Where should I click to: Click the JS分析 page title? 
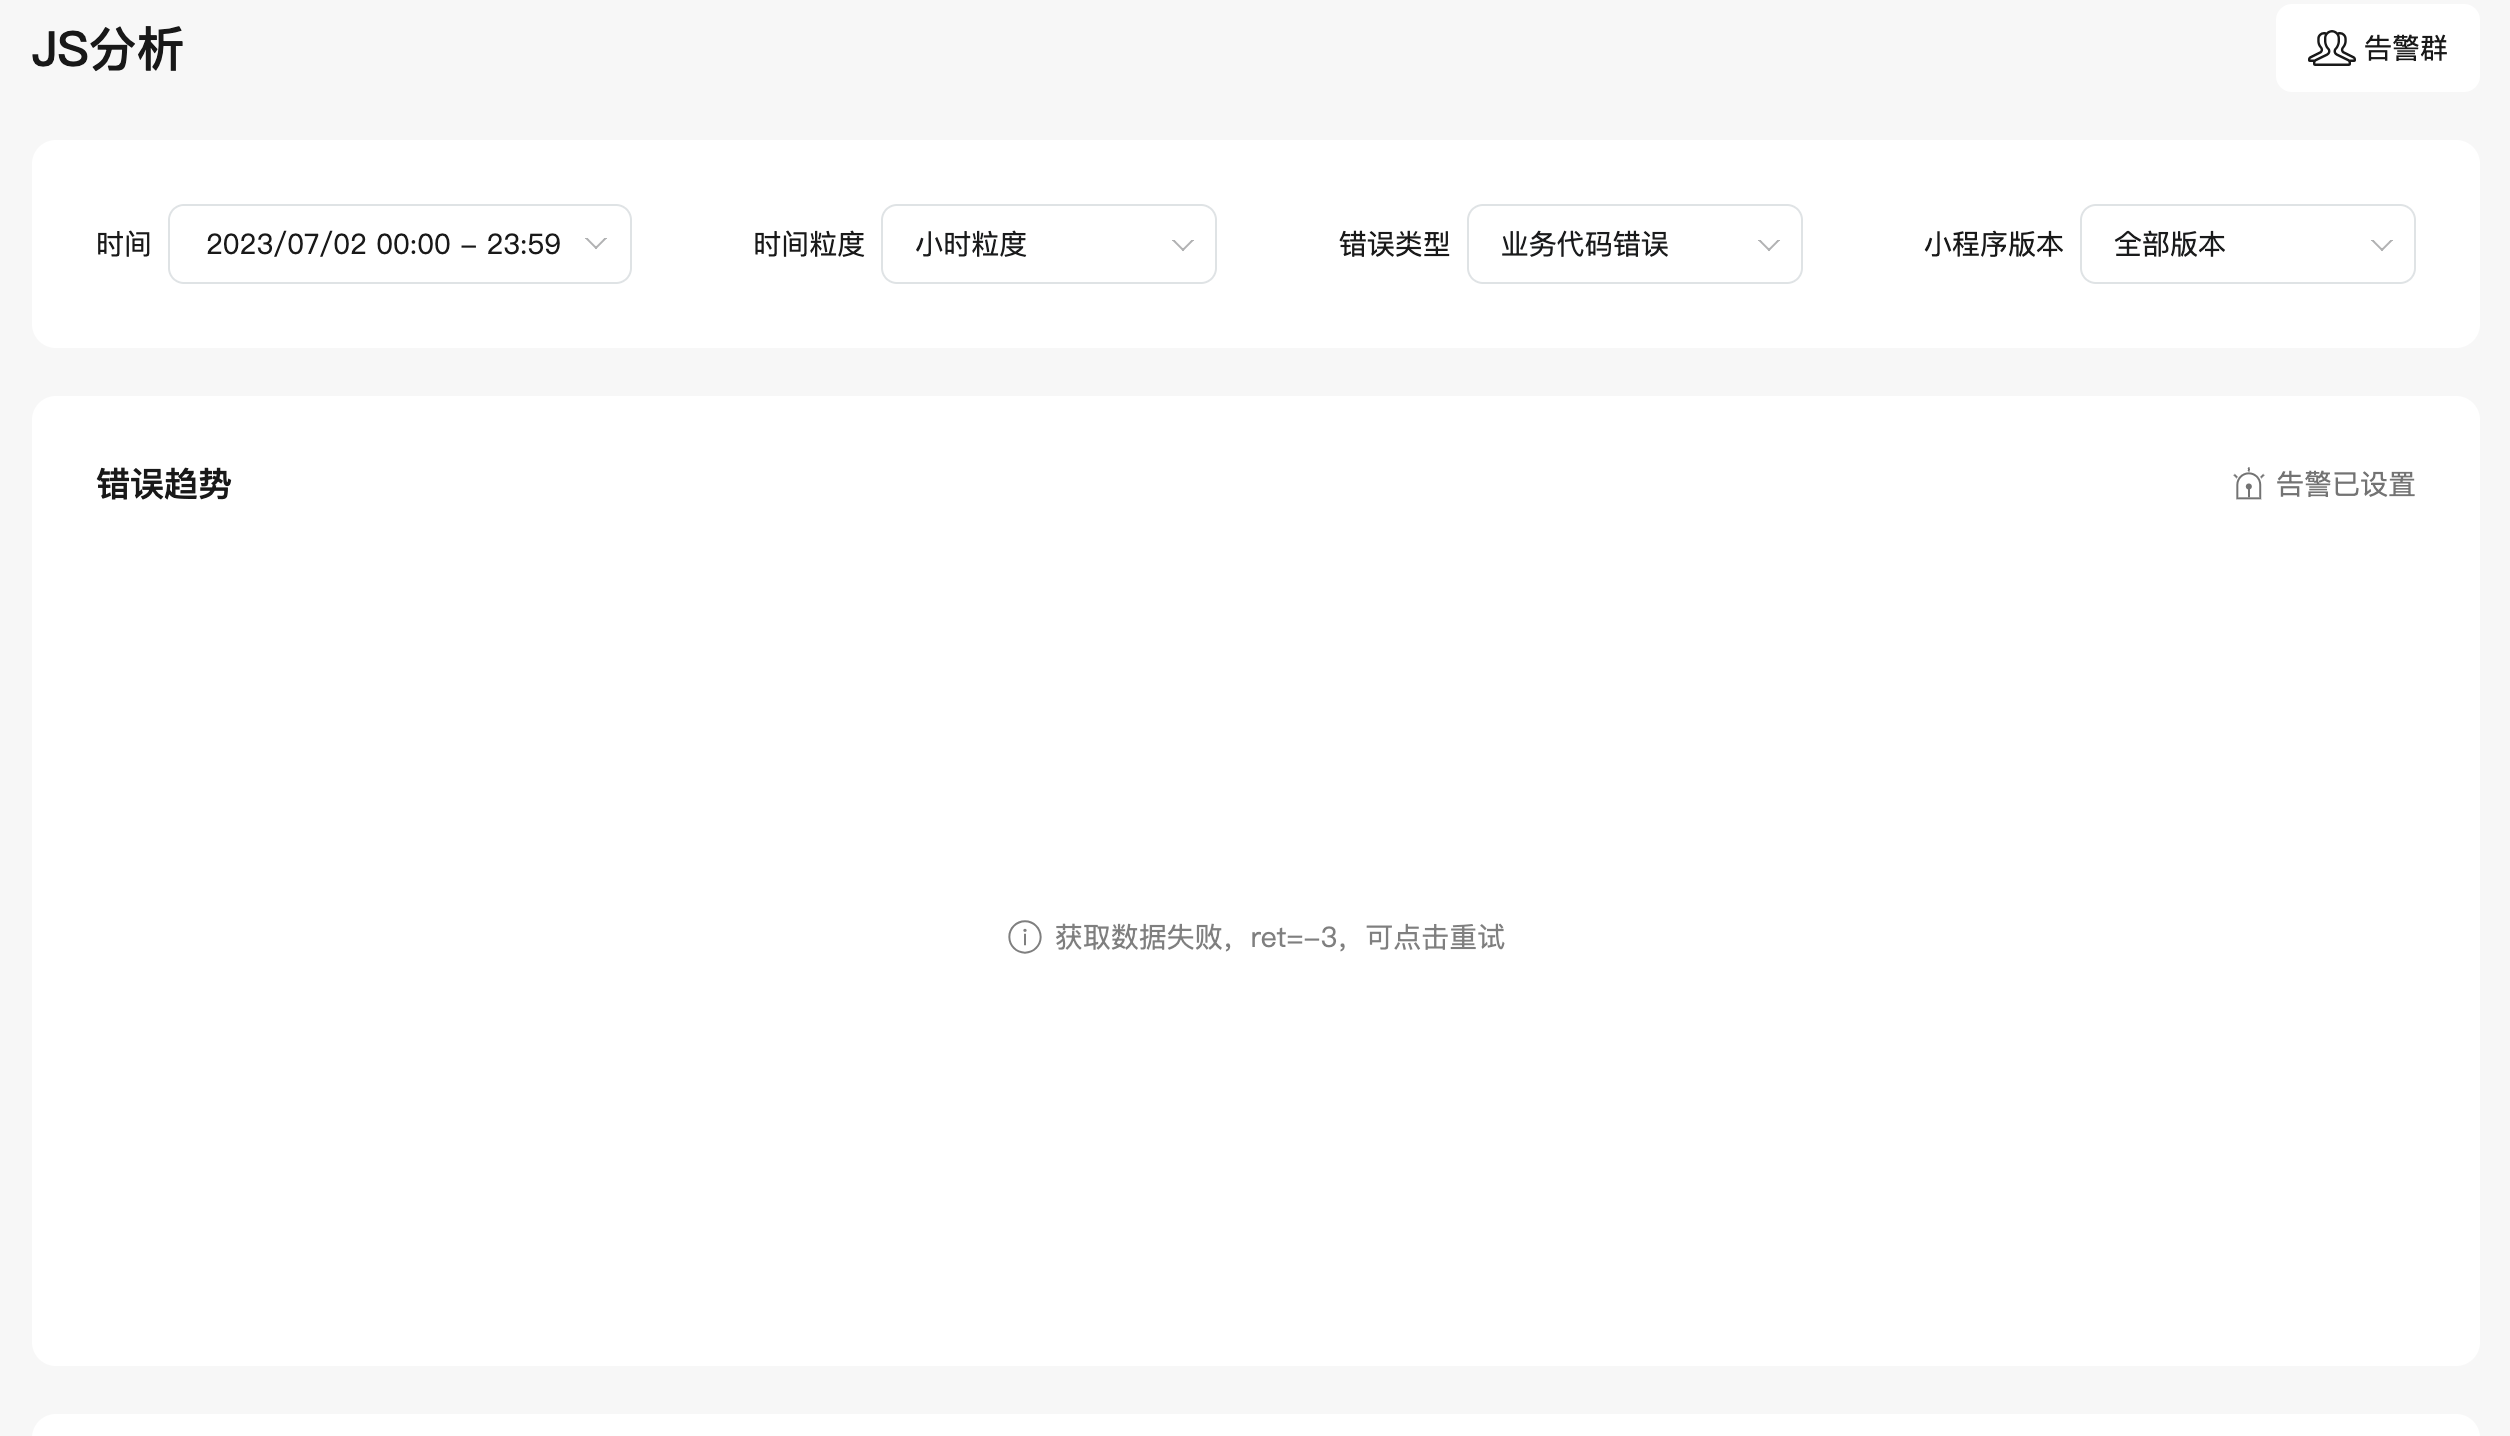pyautogui.click(x=107, y=49)
